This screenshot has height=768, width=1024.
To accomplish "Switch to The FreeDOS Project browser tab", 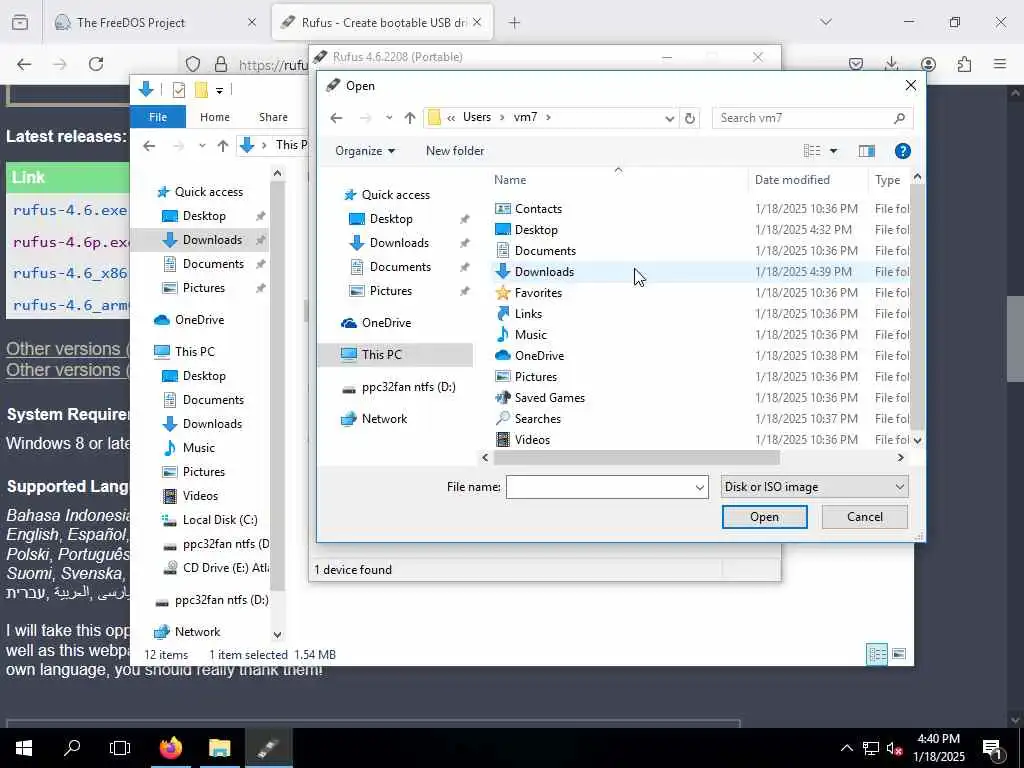I will [x=155, y=23].
